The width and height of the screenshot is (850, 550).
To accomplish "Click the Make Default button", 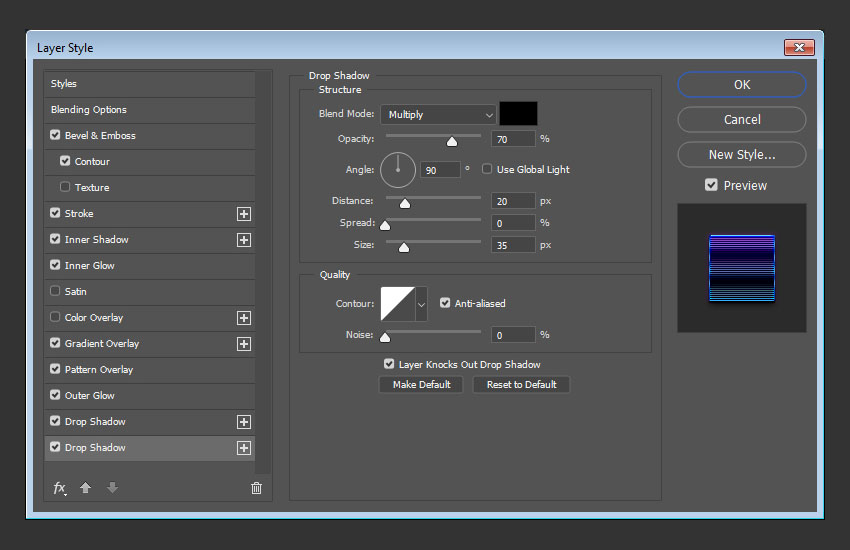I will pos(421,385).
